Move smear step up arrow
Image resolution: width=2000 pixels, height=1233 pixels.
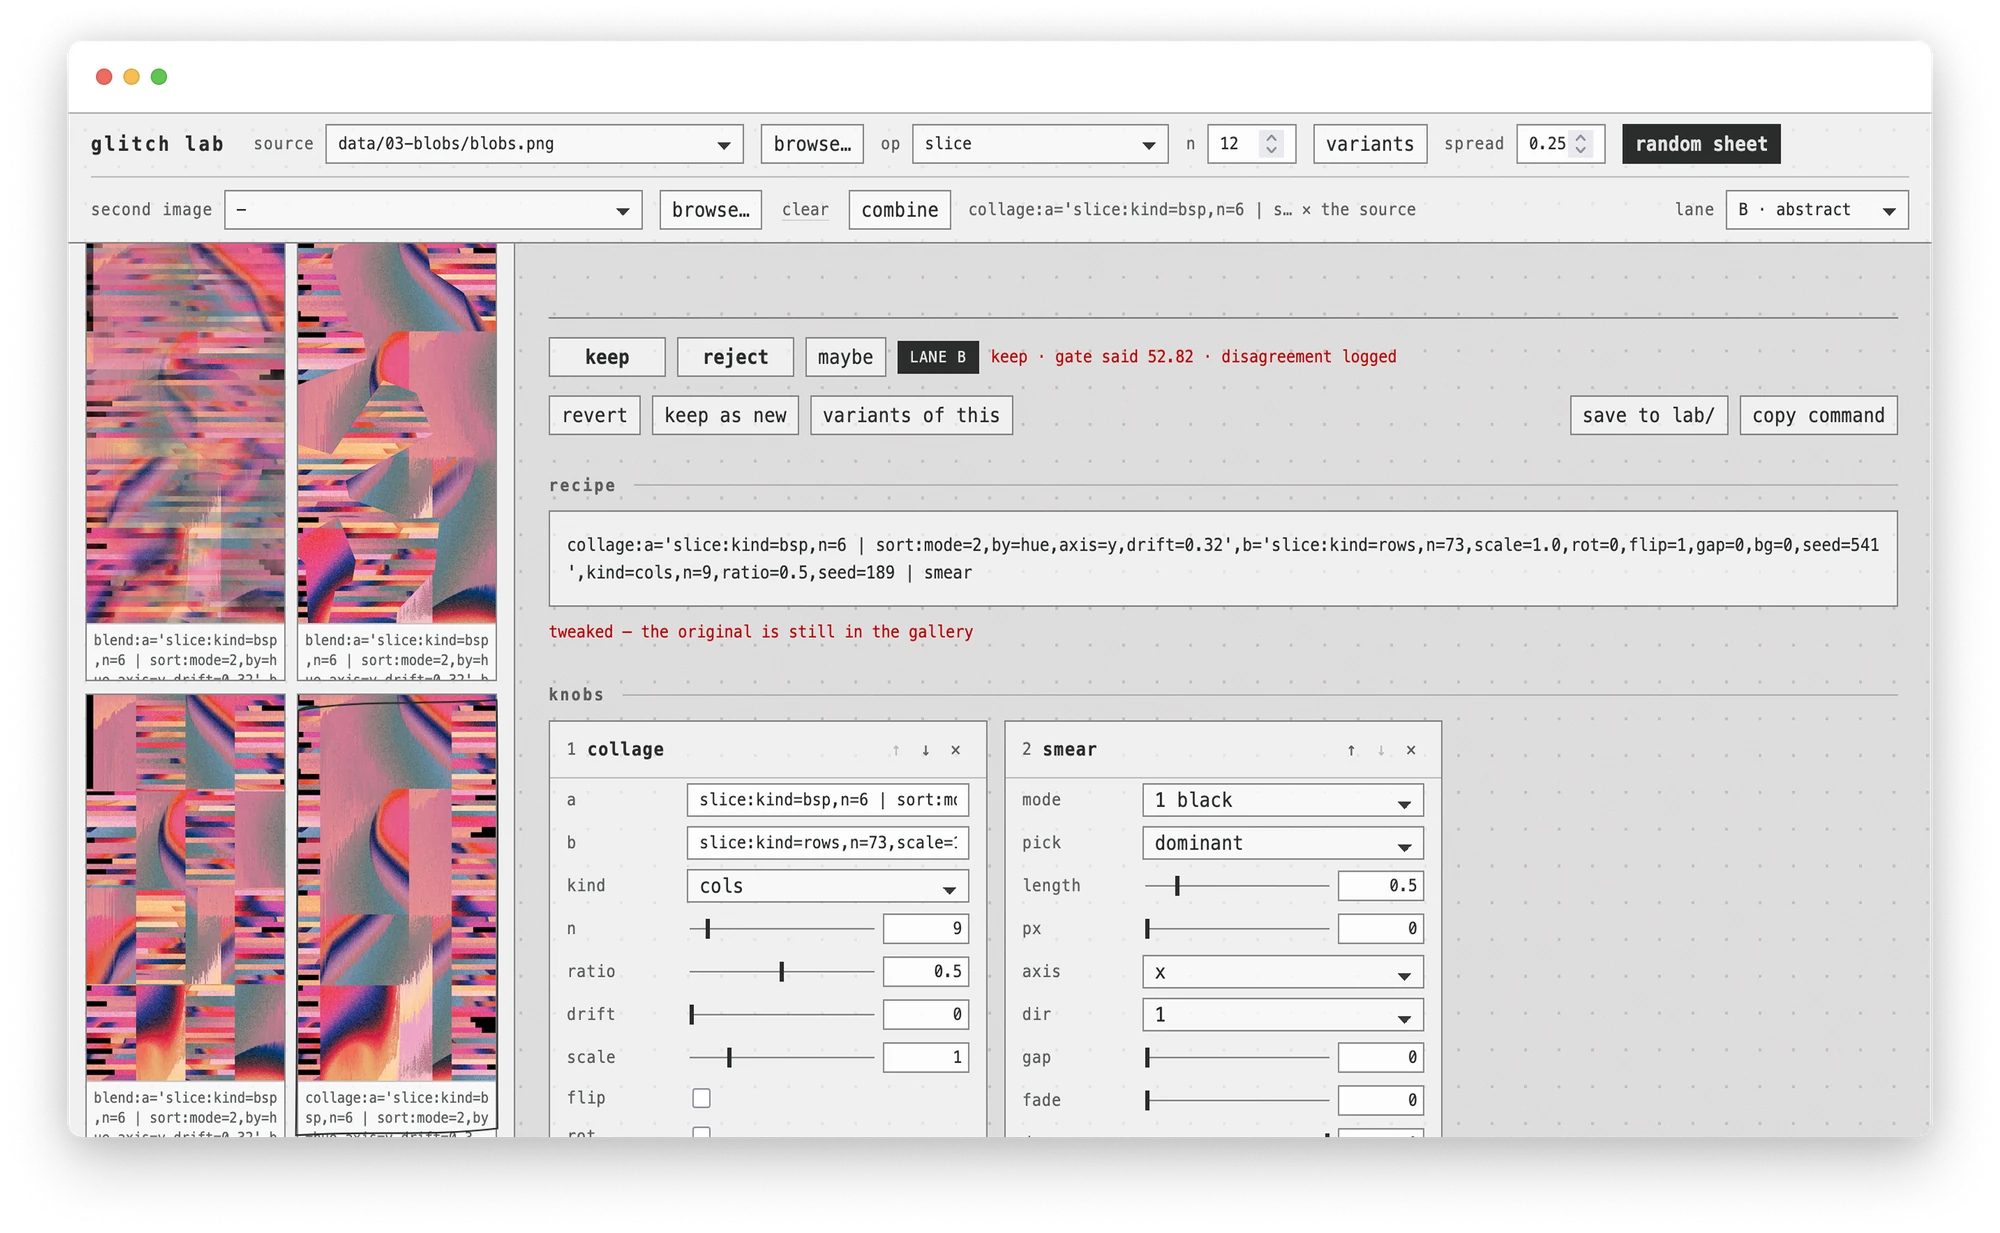pyautogui.click(x=1351, y=750)
